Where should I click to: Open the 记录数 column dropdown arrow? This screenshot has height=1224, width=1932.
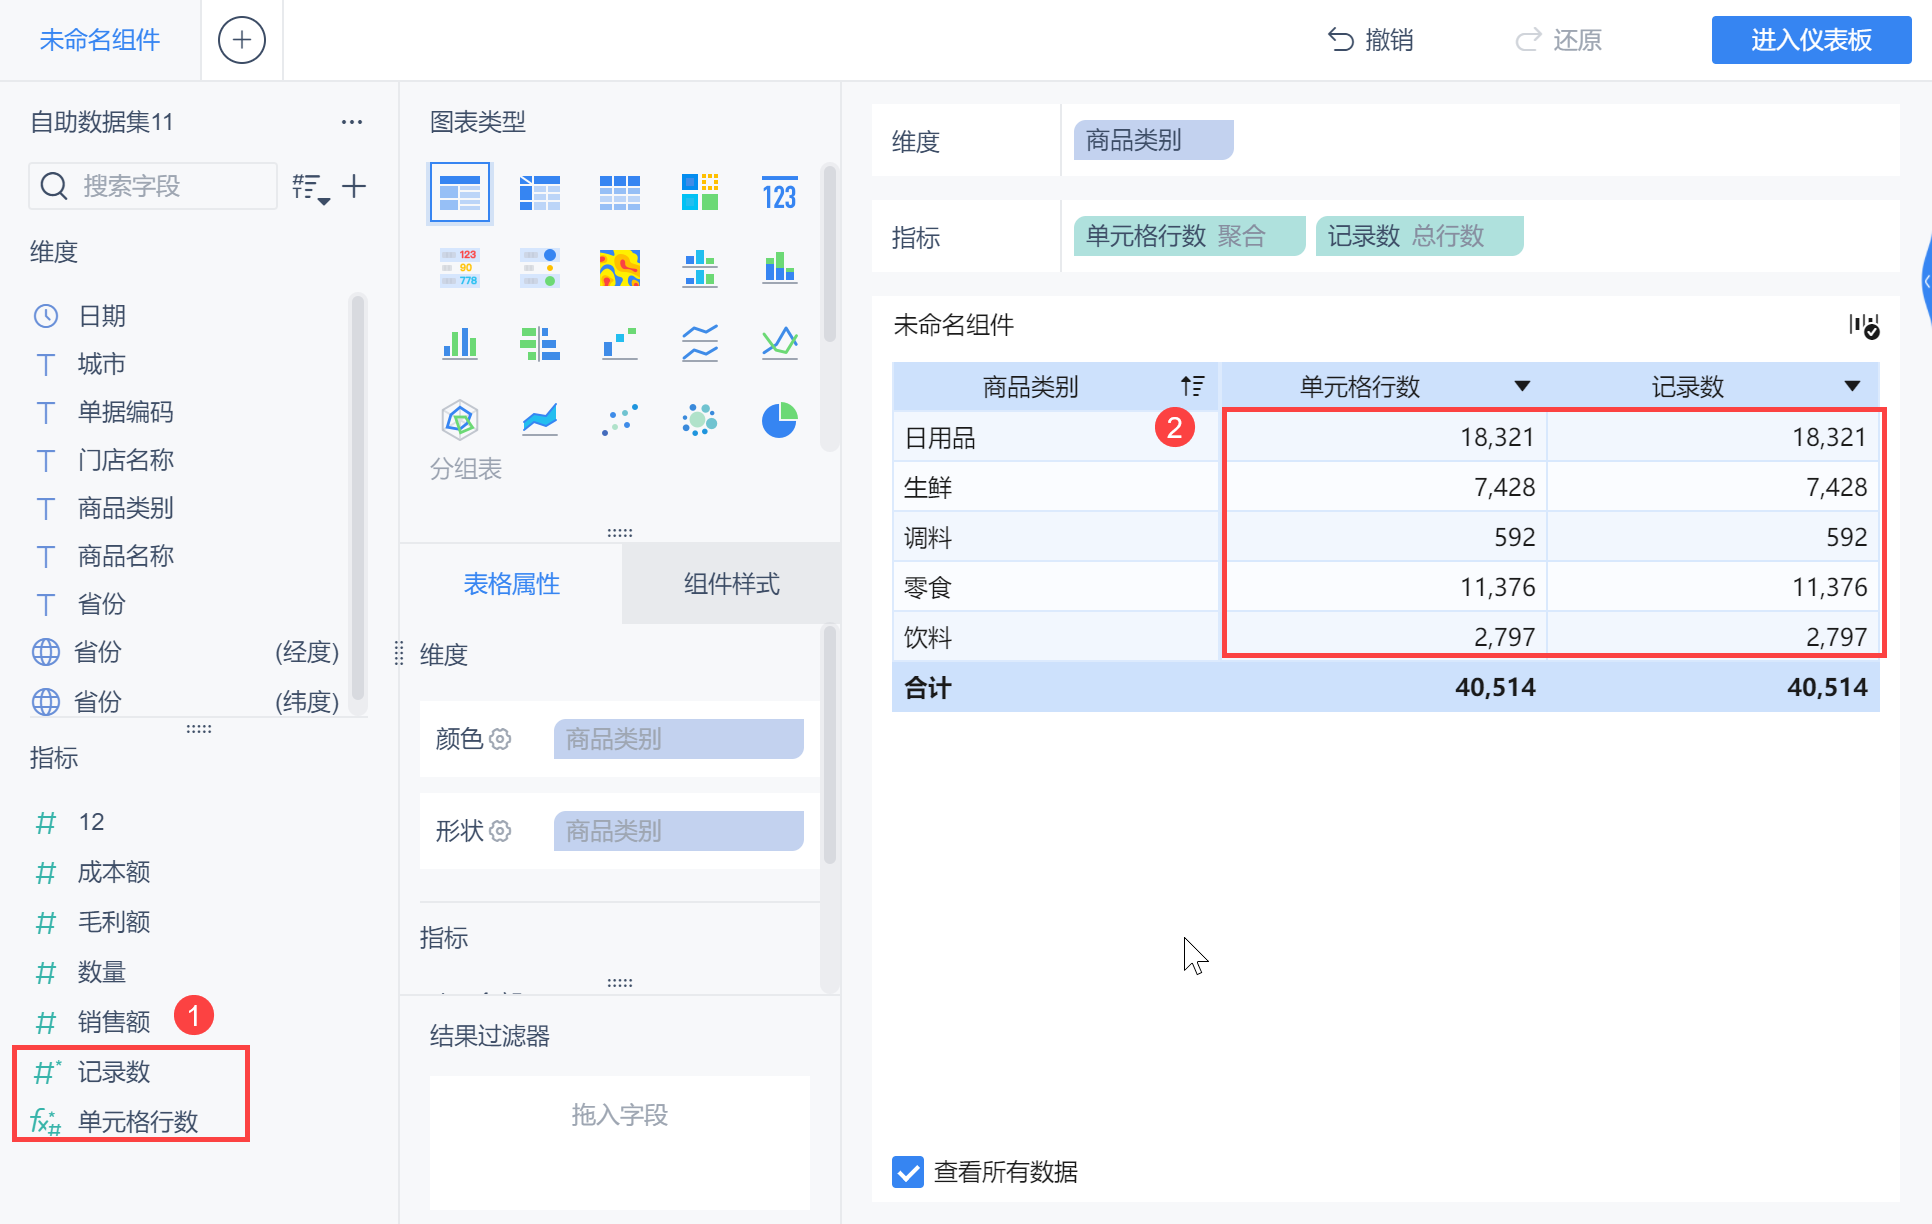[1852, 386]
